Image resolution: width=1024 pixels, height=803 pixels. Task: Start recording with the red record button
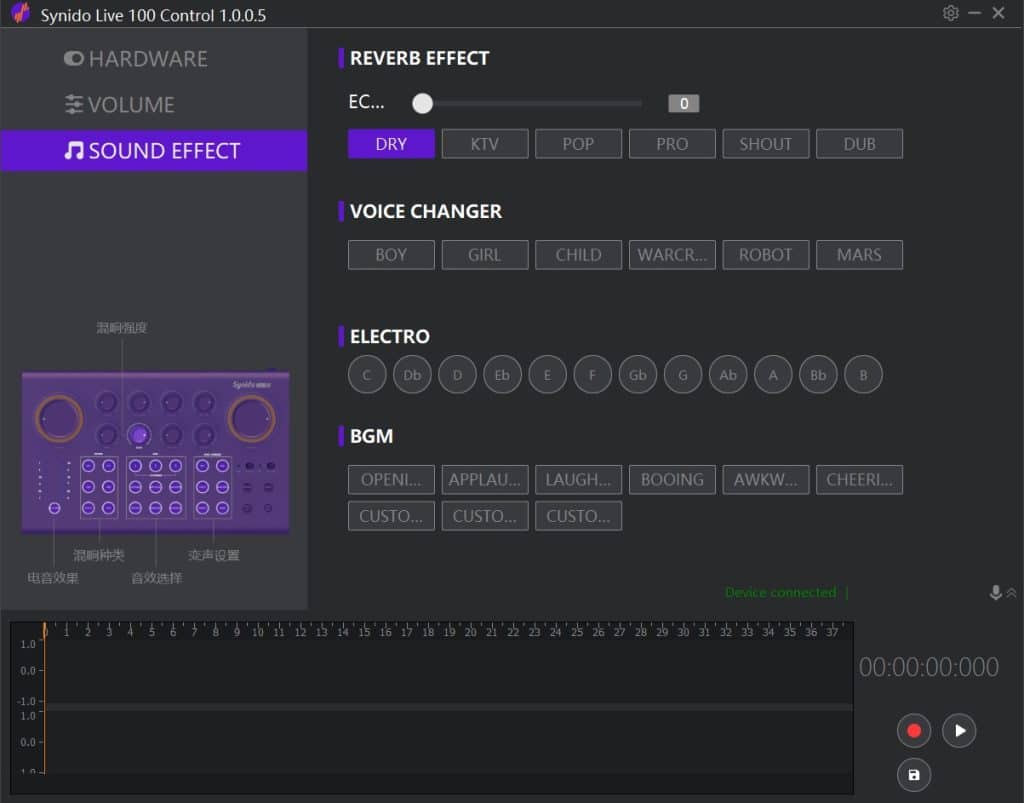coord(914,731)
